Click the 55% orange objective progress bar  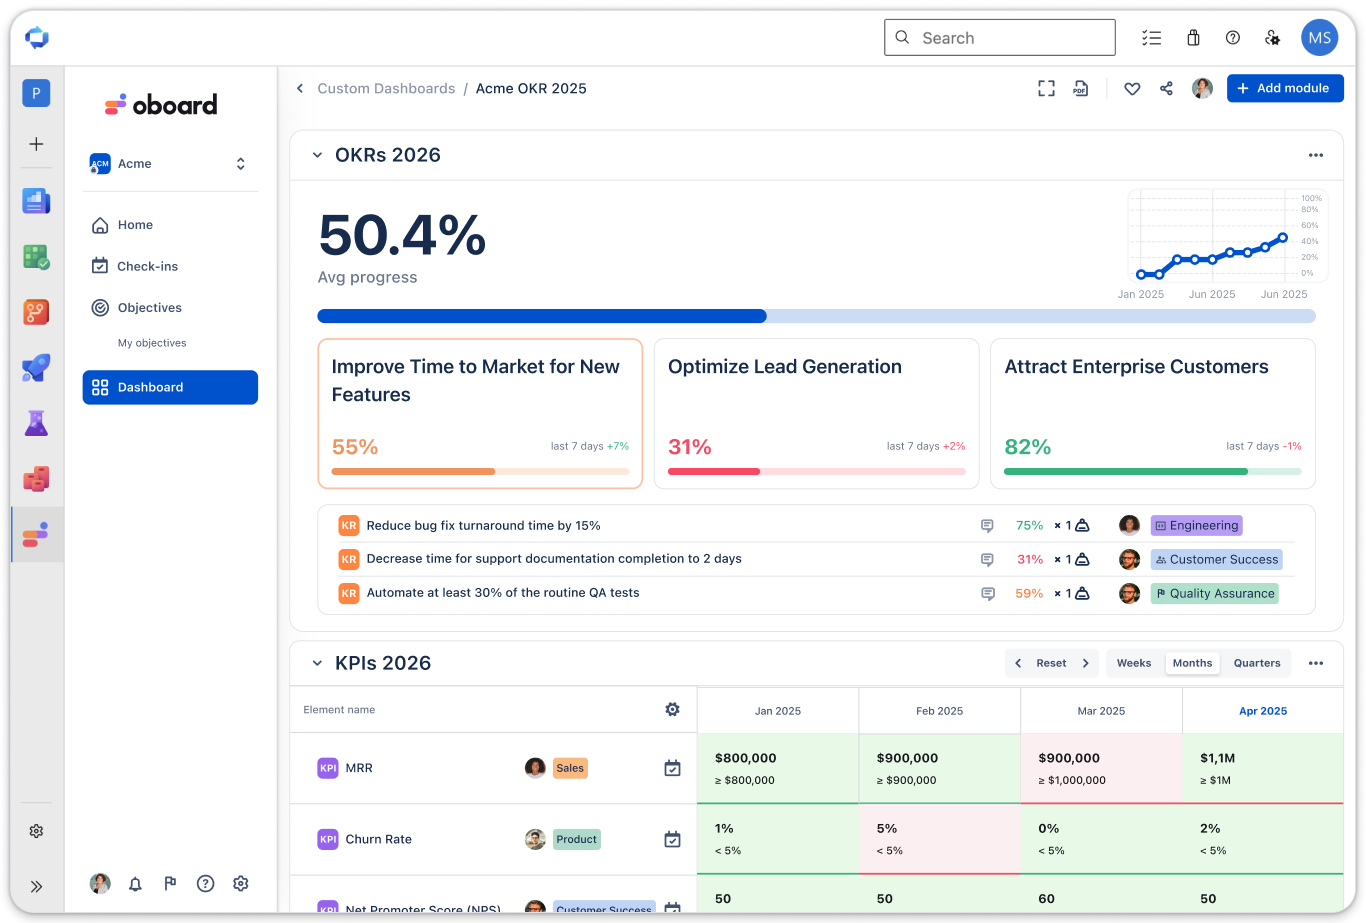(480, 471)
